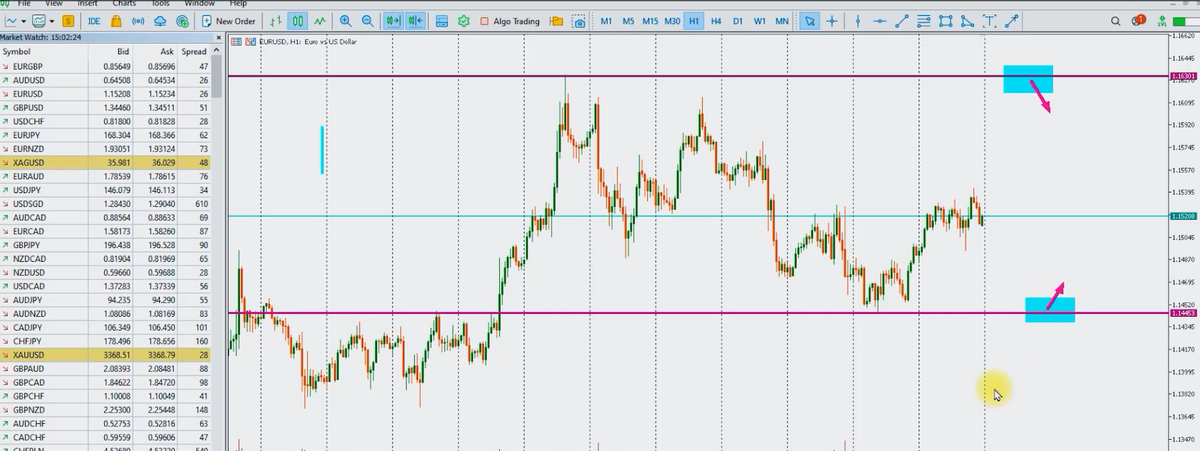Screen dimensions: 1200x451
Task: Select the M30 timeframe
Action: tap(672, 21)
